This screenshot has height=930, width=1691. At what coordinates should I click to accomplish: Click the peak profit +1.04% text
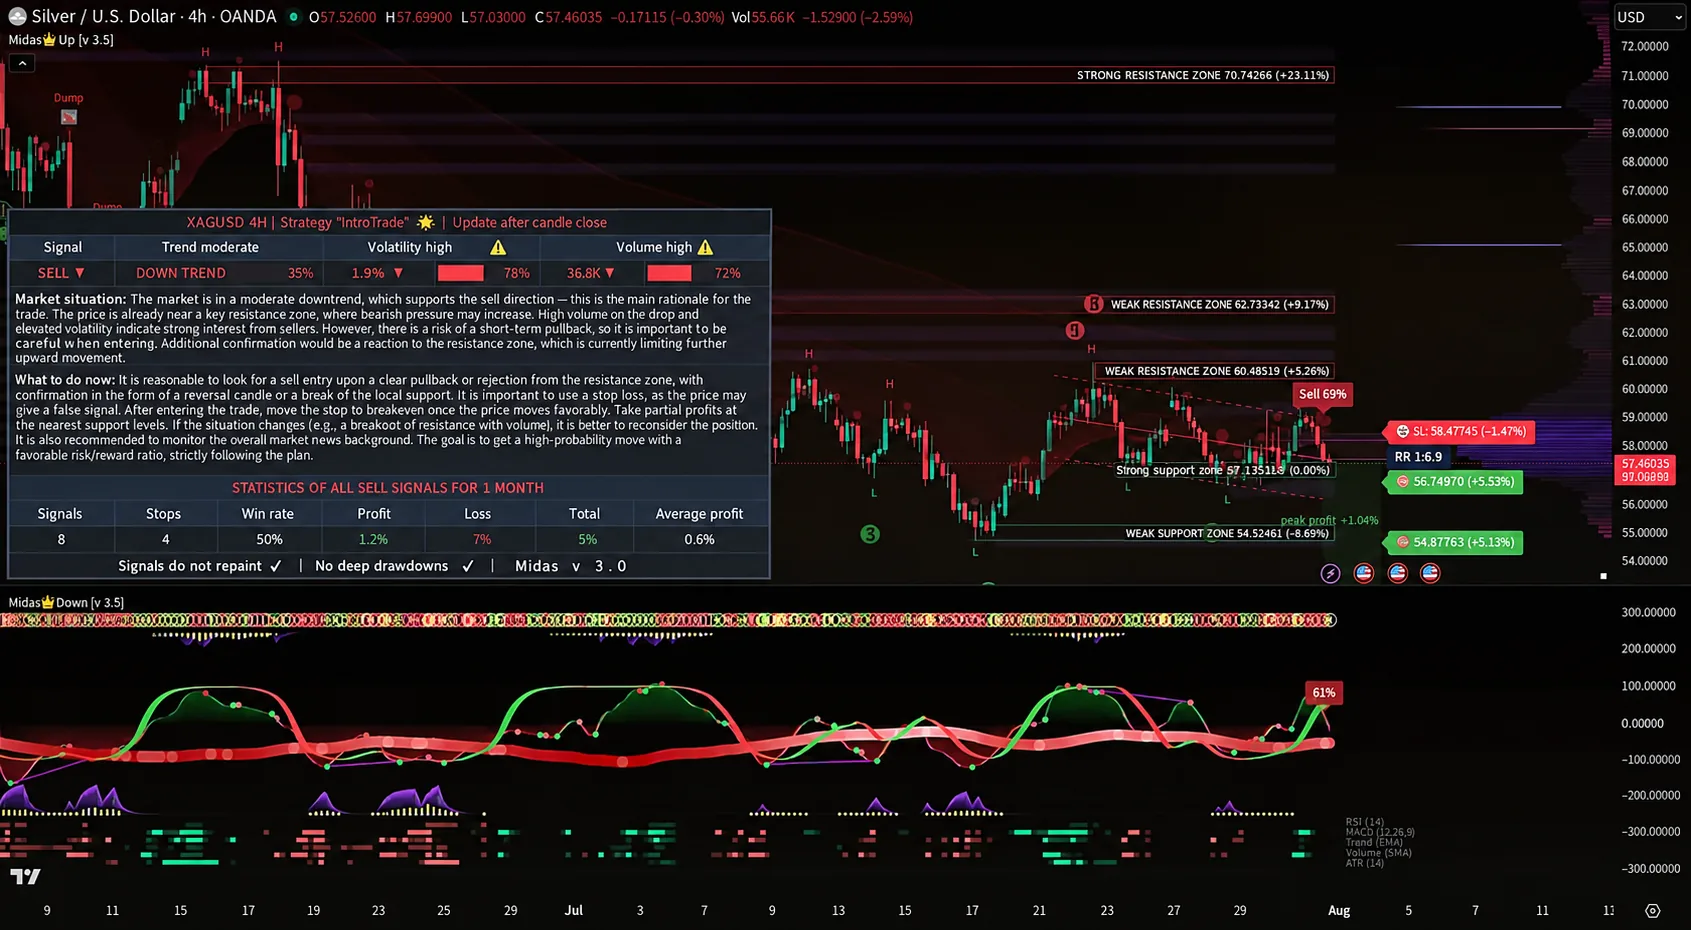[1329, 520]
